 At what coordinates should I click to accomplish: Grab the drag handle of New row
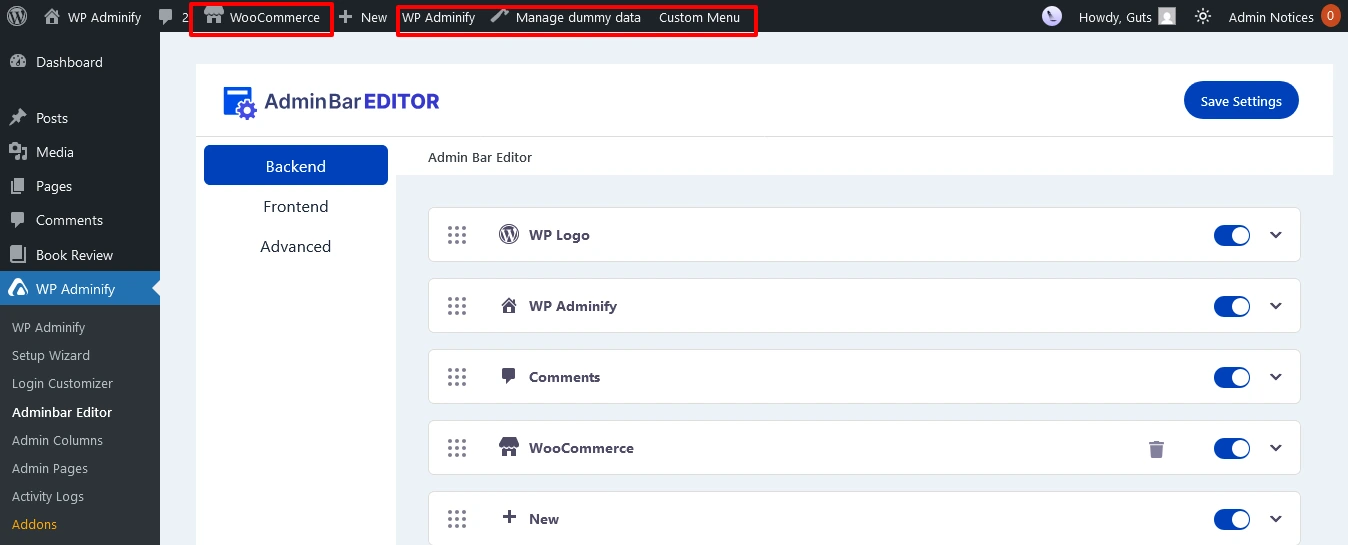point(457,519)
